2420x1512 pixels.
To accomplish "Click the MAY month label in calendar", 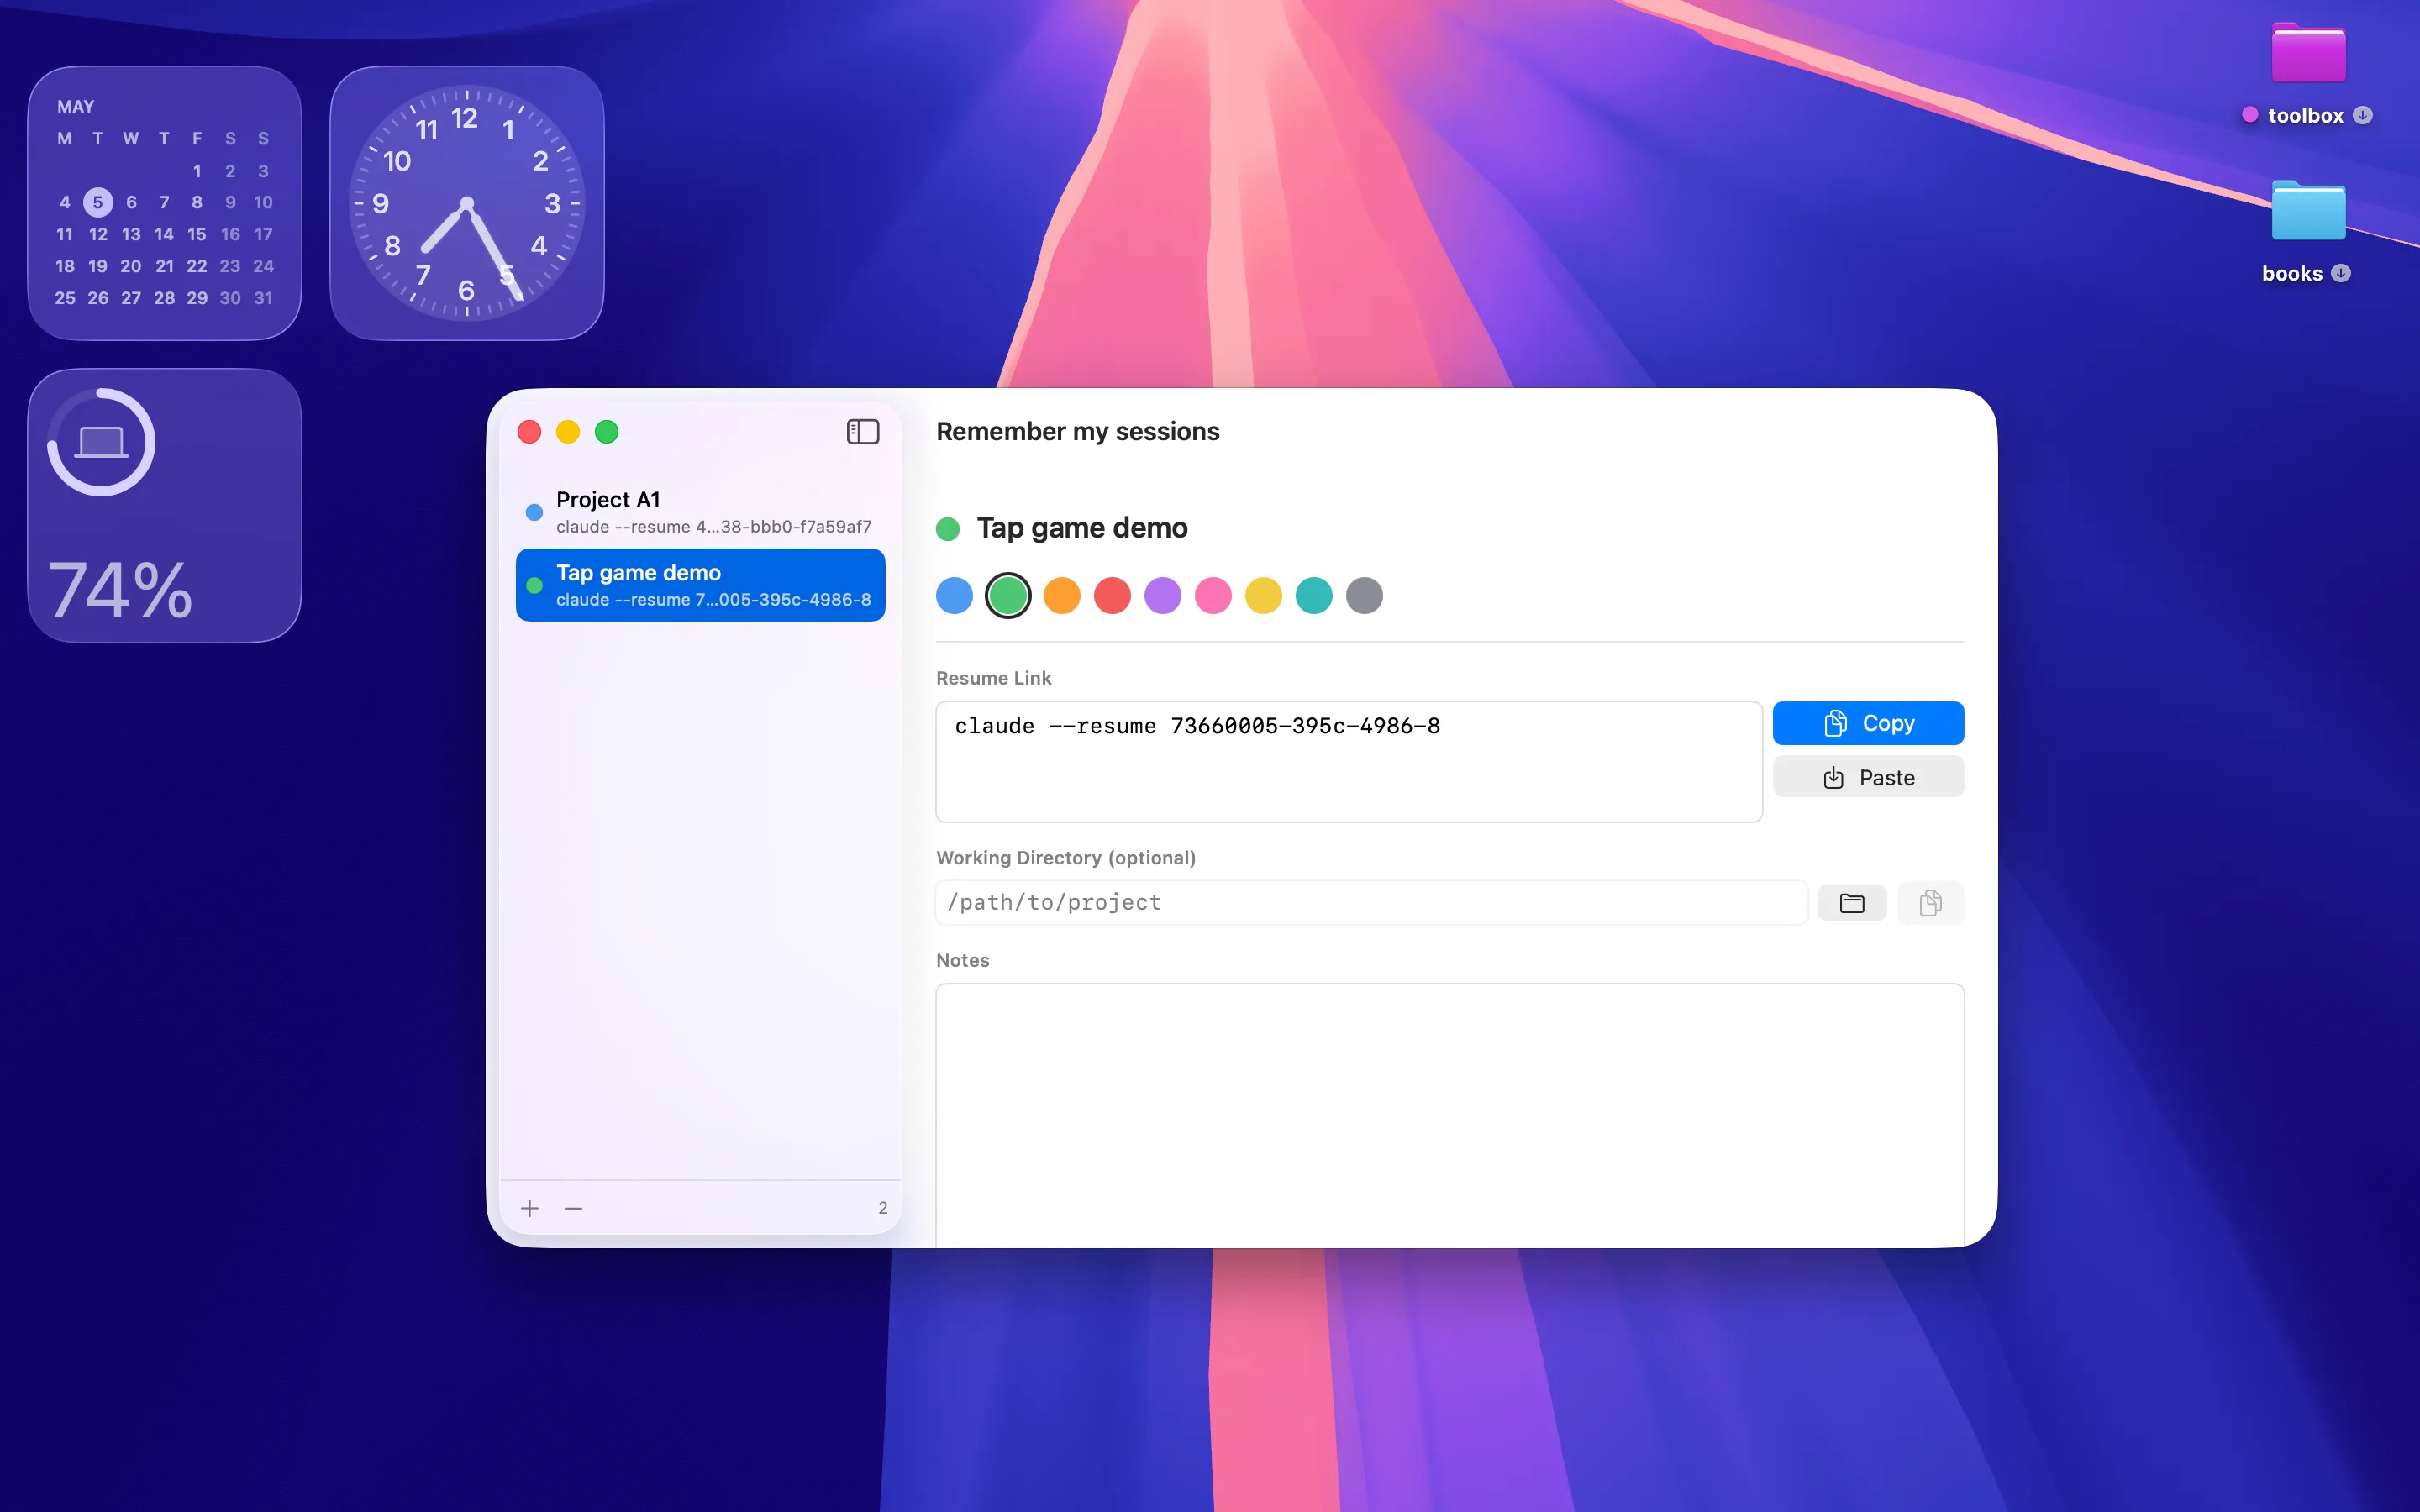I will coord(75,106).
